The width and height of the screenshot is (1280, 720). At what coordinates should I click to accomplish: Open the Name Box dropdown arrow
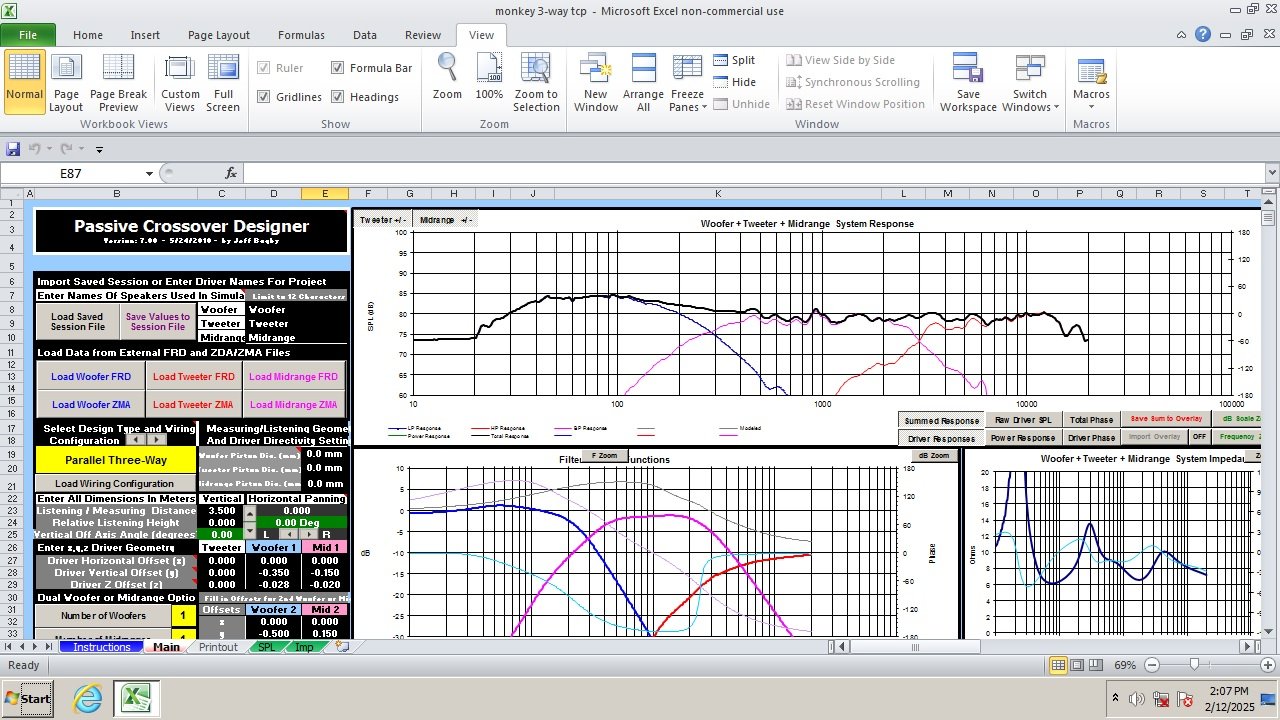tap(150, 173)
